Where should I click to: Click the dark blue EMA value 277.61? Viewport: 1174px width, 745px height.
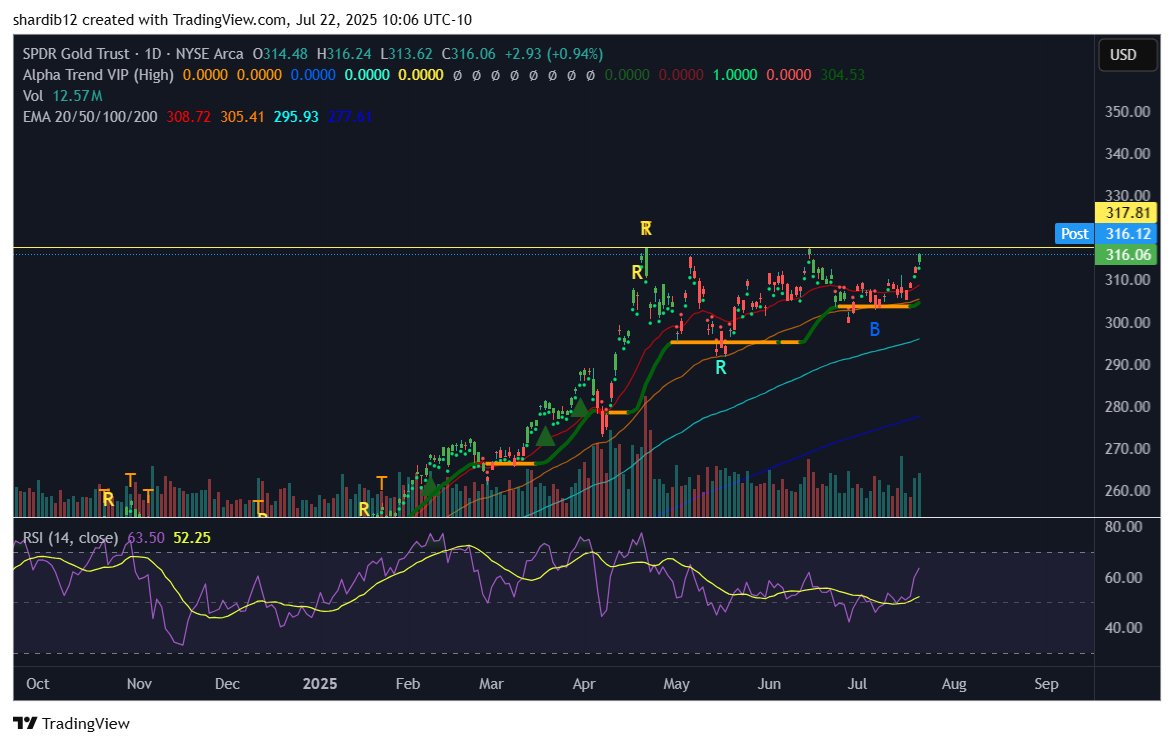tap(350, 117)
